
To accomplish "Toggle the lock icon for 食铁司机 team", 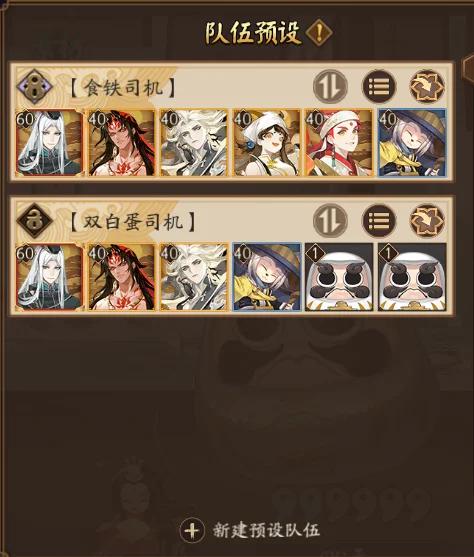I will tap(34, 86).
